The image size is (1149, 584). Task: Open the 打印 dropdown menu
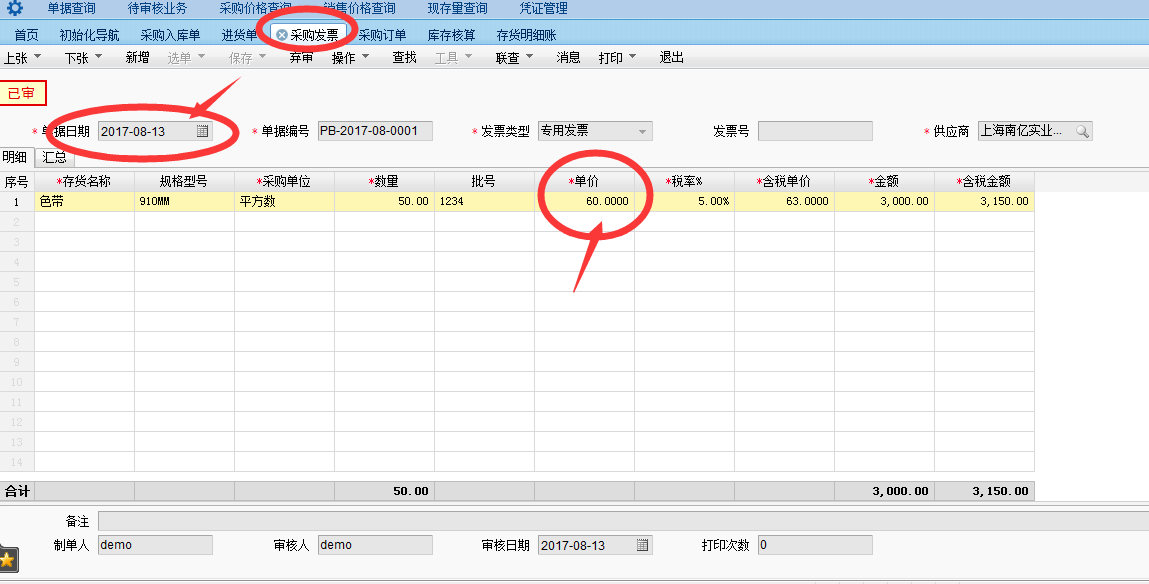pos(617,58)
